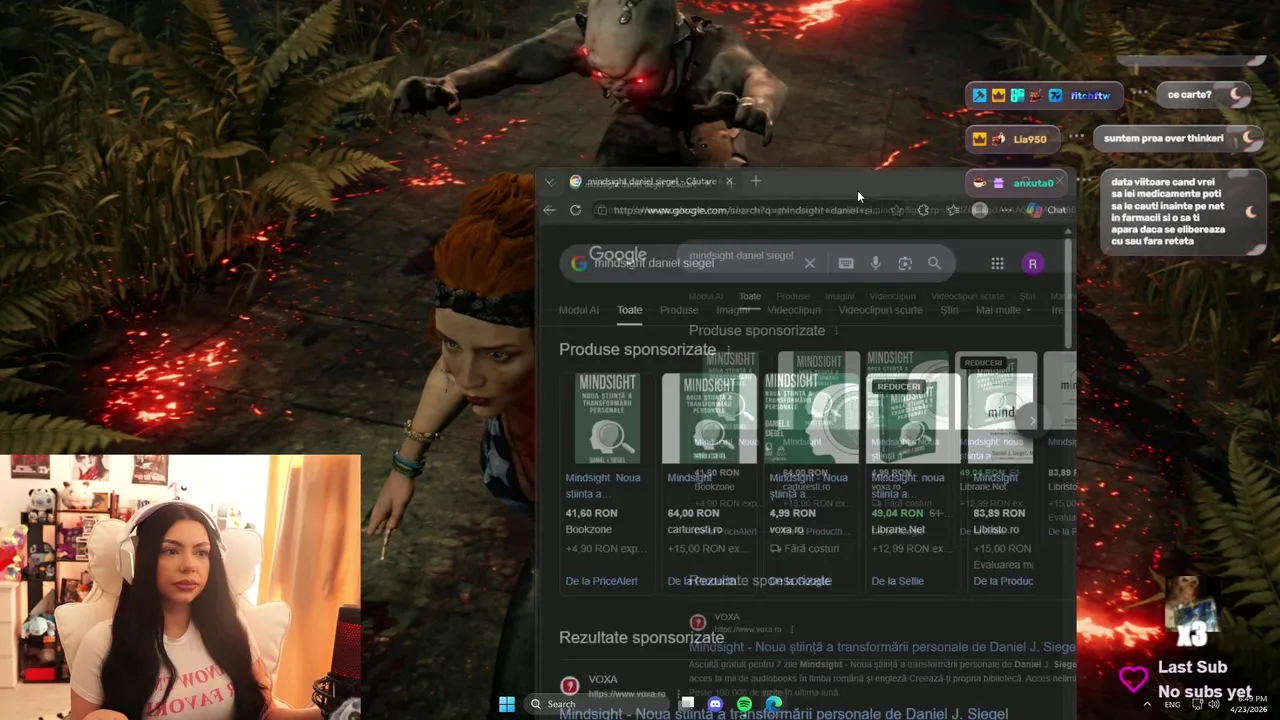The width and height of the screenshot is (1280, 720).
Task: Click the 'ce carte?' chat message
Action: point(1190,95)
